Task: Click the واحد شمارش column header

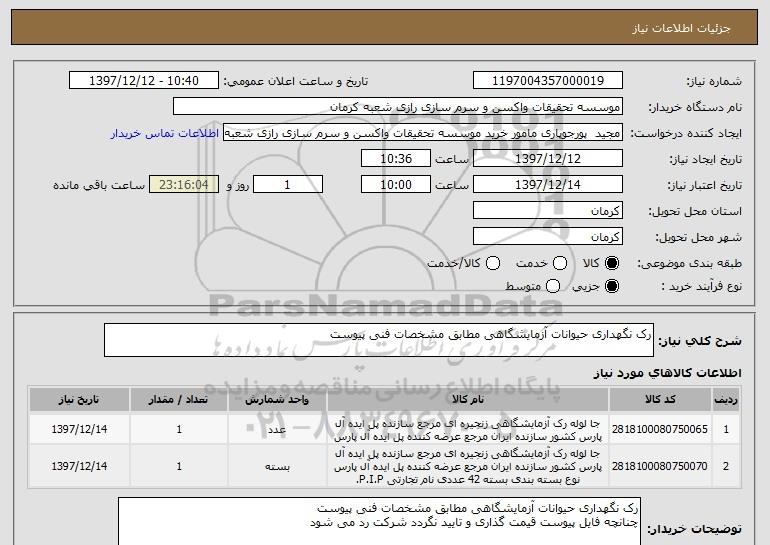Action: (x=277, y=400)
